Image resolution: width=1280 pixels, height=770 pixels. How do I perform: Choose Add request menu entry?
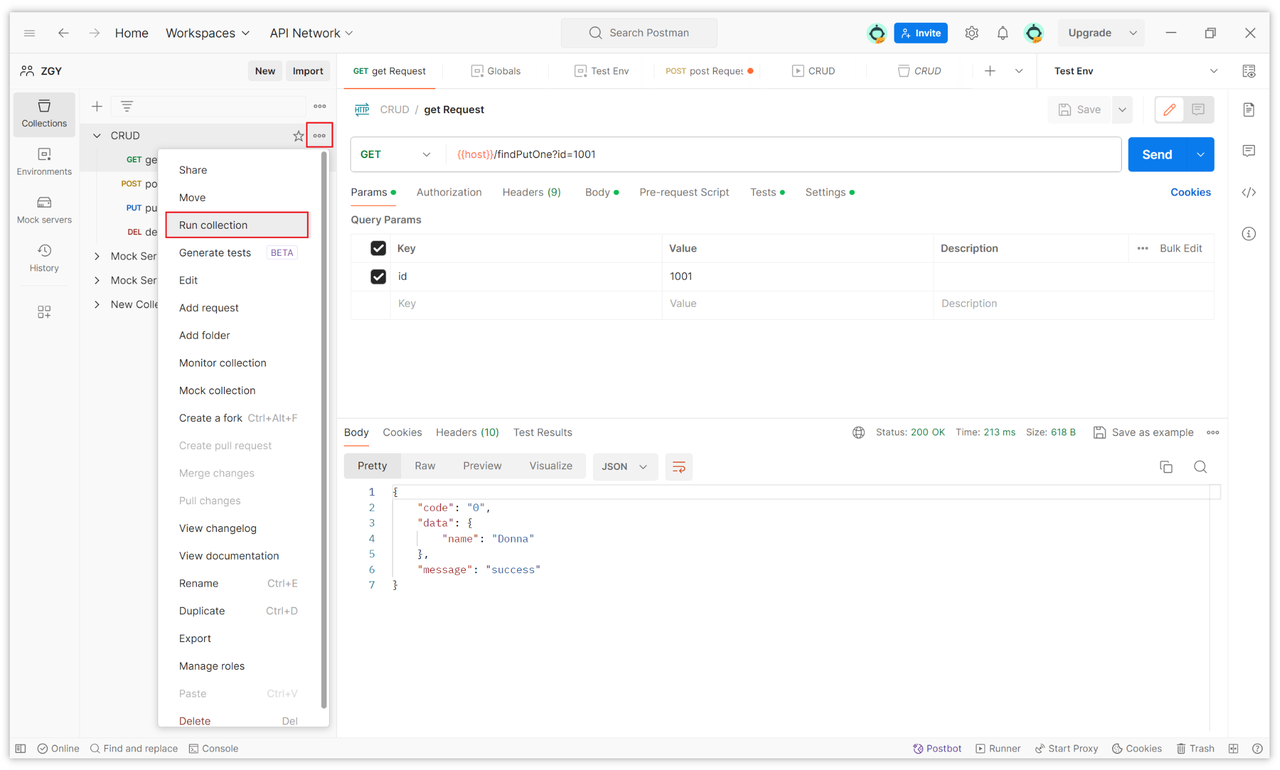[209, 308]
